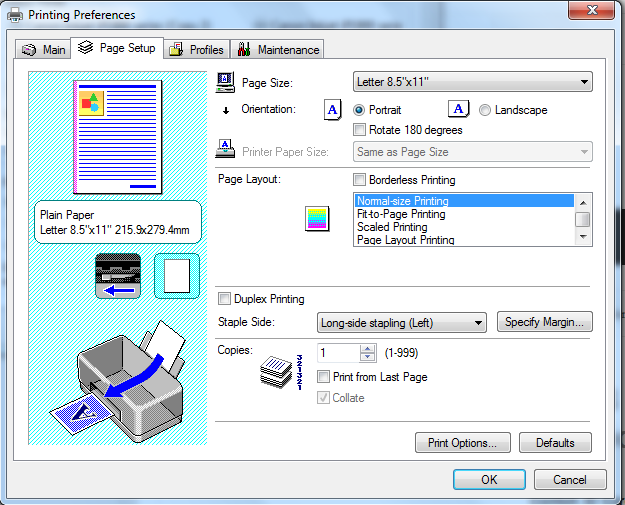Enable Borderless Printing checkbox

pyautogui.click(x=359, y=180)
